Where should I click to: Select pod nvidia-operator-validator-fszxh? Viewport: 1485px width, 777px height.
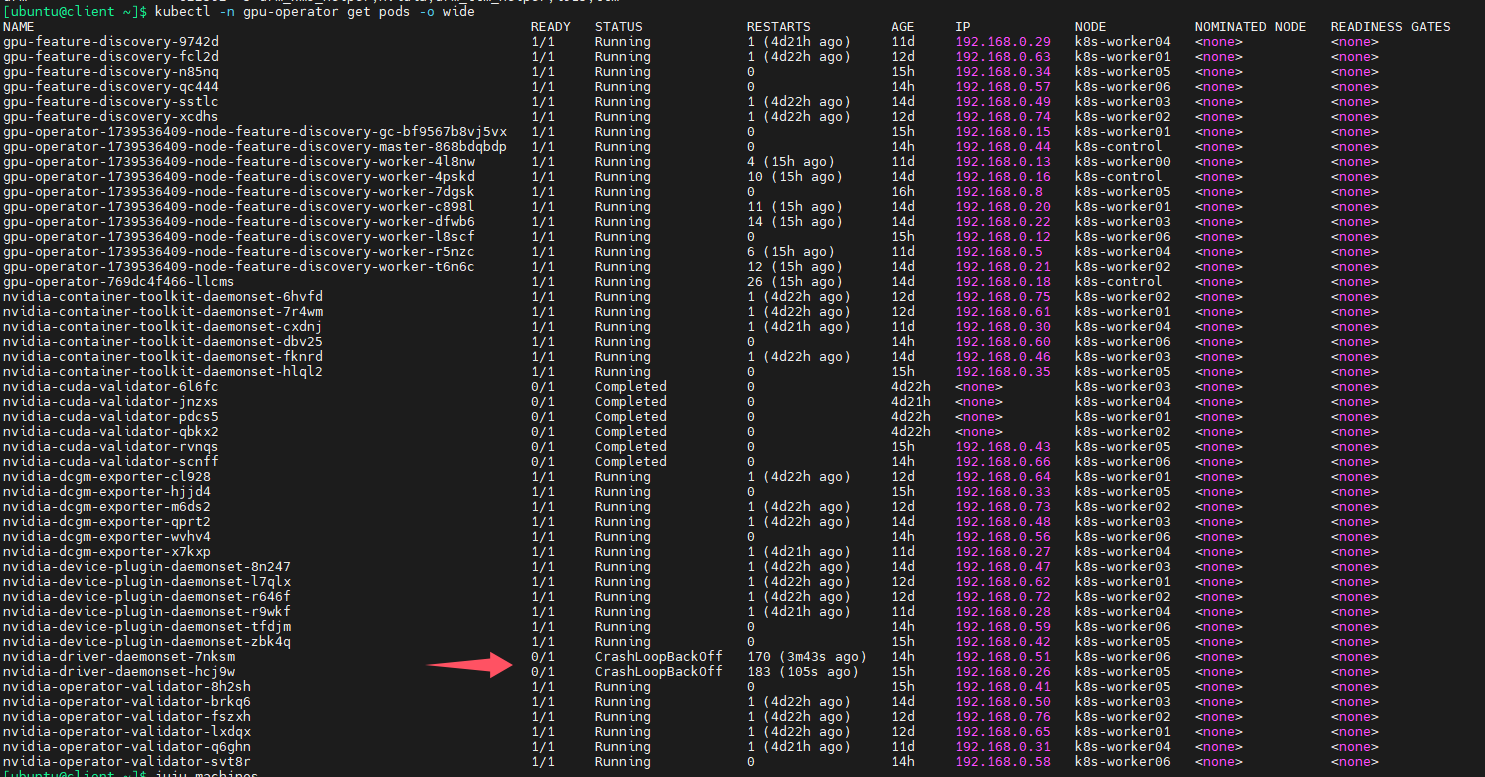coord(126,716)
